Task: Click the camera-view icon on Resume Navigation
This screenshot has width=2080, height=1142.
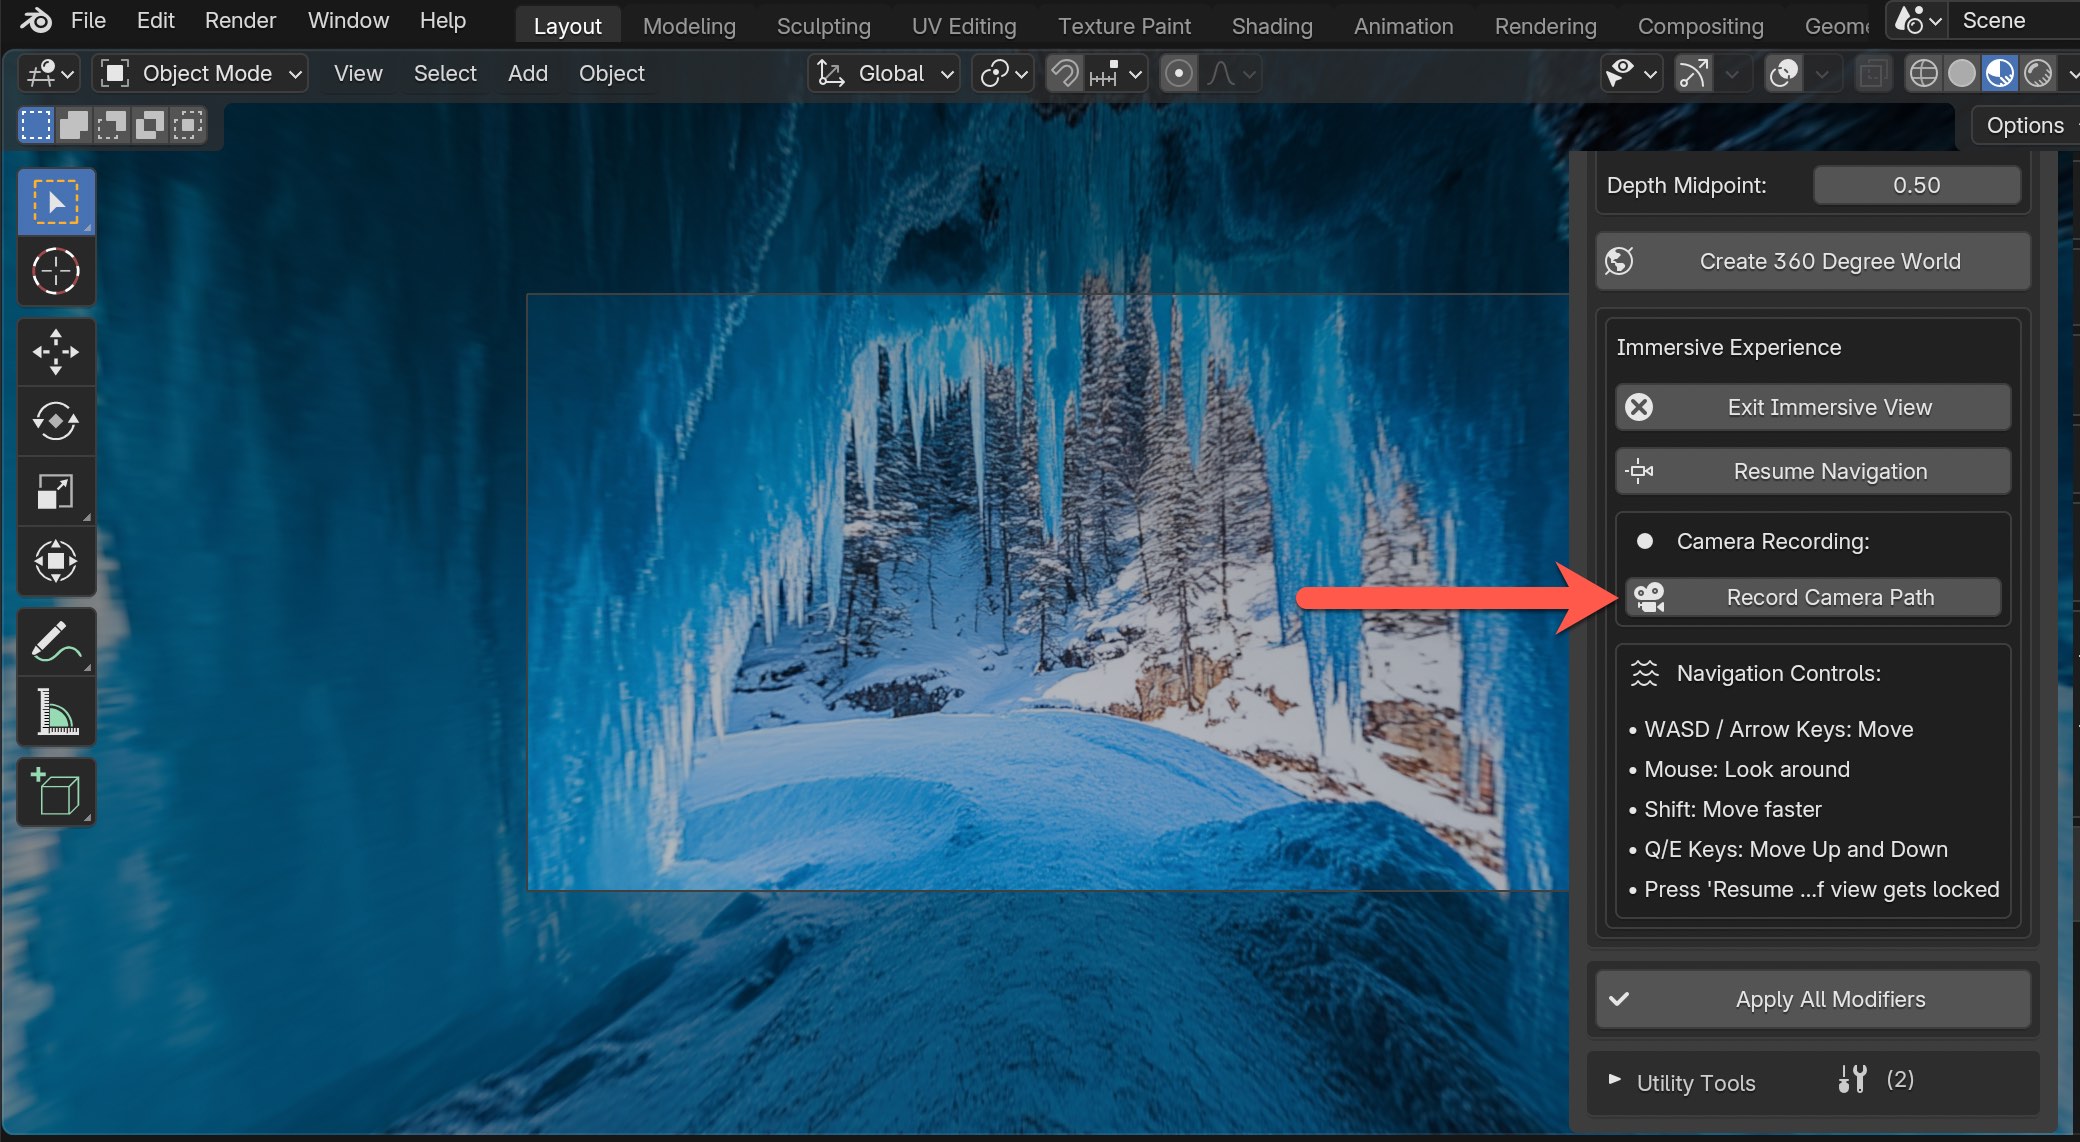Action: point(1639,471)
